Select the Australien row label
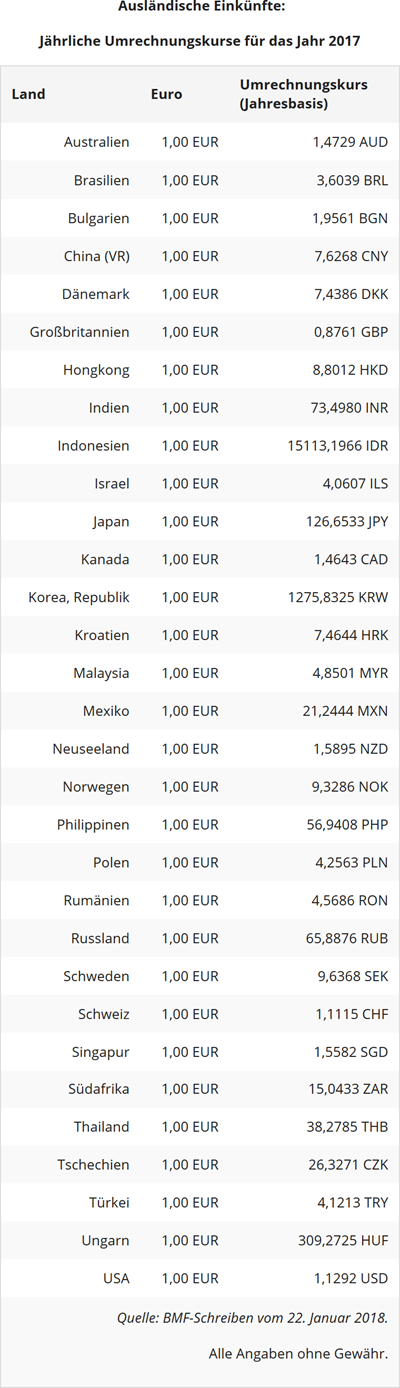Viewport: 400px width, 1388px height. 96,142
